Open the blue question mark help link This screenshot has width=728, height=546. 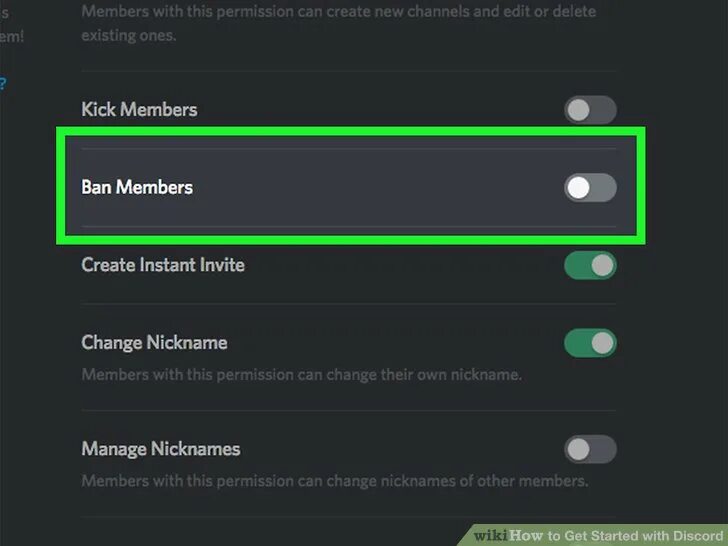(3, 84)
